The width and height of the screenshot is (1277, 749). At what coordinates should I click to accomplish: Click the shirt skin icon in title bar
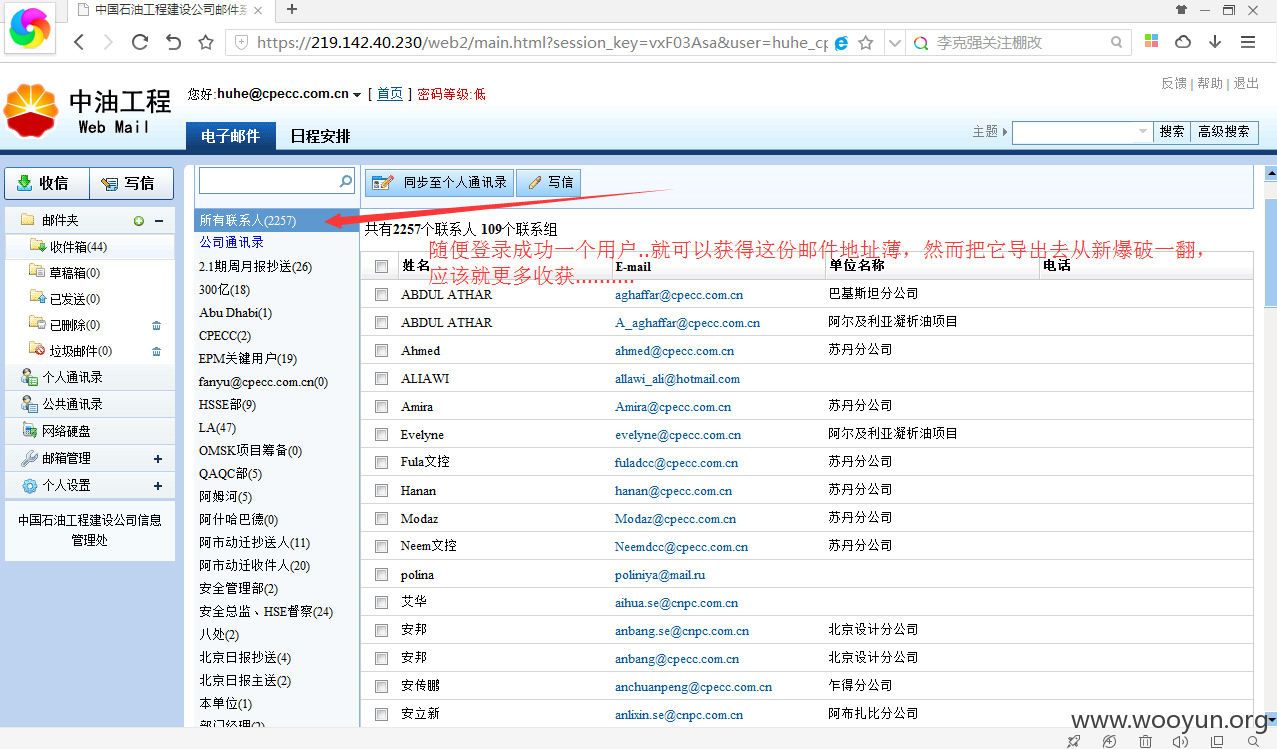coord(1181,10)
